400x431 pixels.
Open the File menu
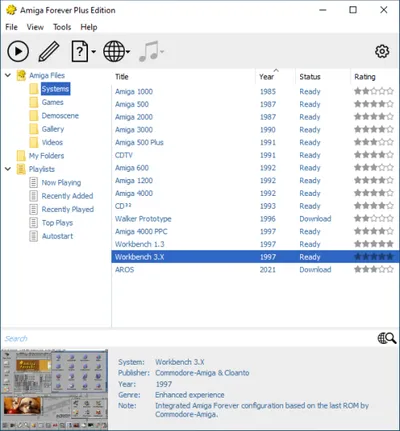pos(11,27)
